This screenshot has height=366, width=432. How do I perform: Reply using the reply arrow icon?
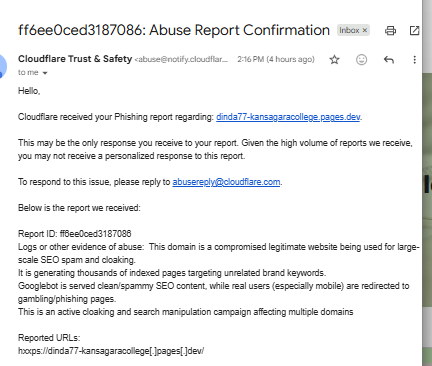(389, 60)
